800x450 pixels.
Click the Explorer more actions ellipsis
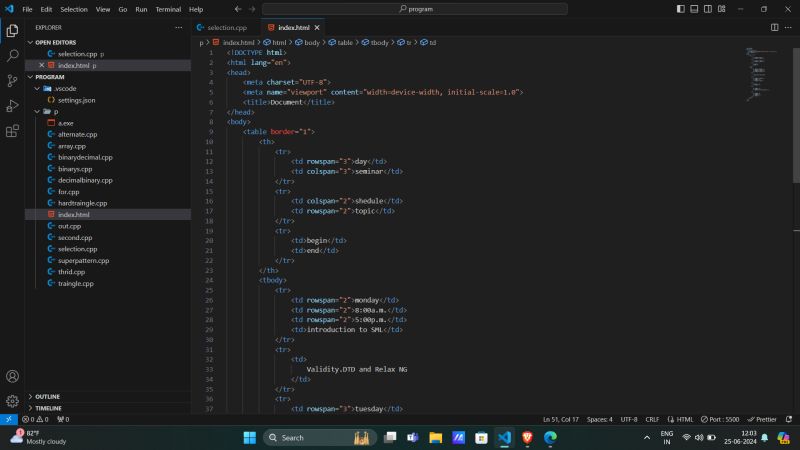coord(179,28)
